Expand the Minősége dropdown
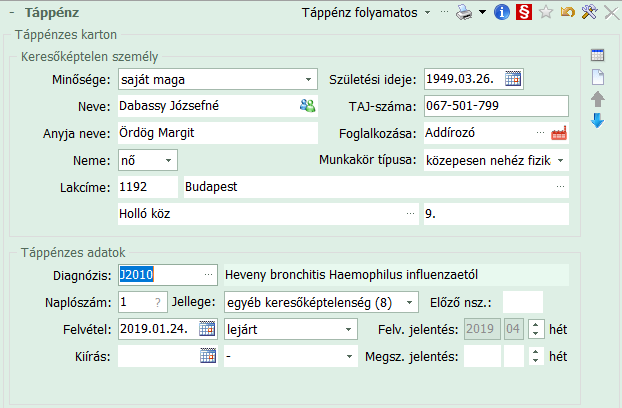The image size is (622, 408). tap(308, 79)
